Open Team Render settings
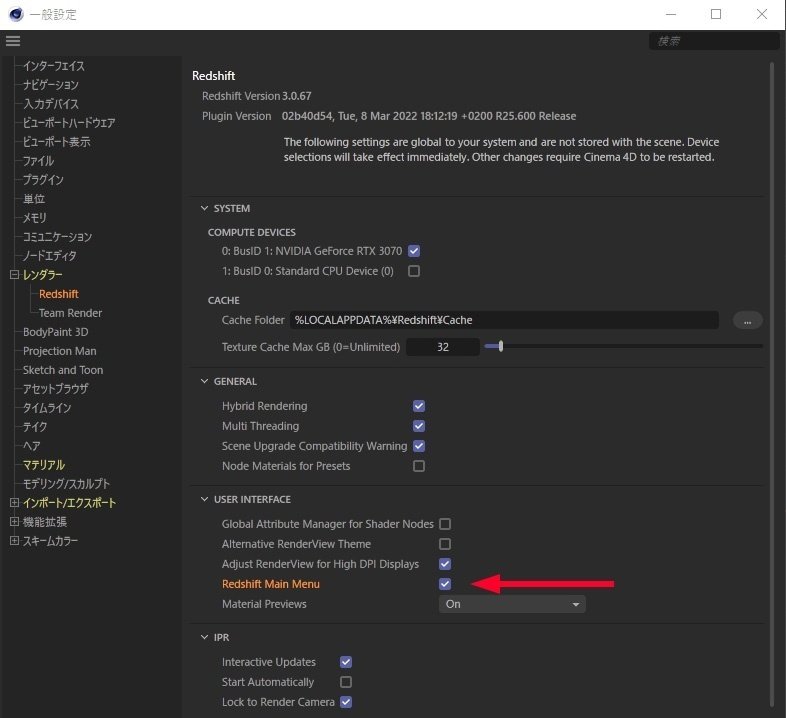 (x=70, y=313)
